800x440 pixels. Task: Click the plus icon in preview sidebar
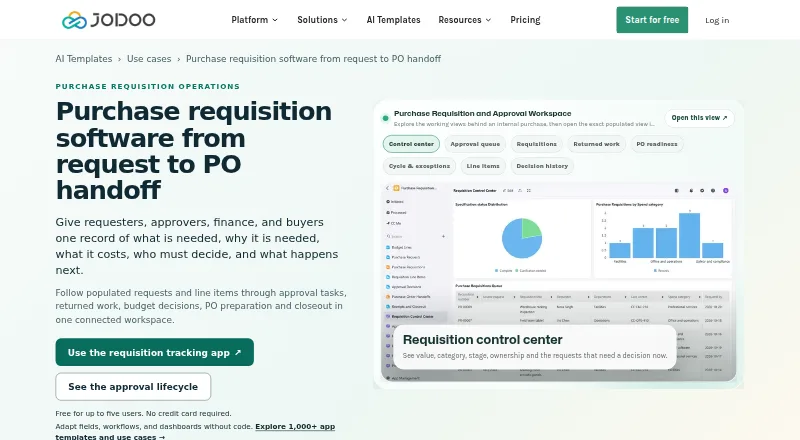[x=443, y=236]
